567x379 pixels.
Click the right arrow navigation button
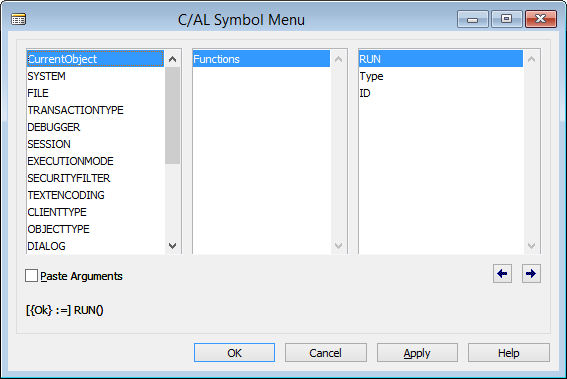(x=531, y=274)
